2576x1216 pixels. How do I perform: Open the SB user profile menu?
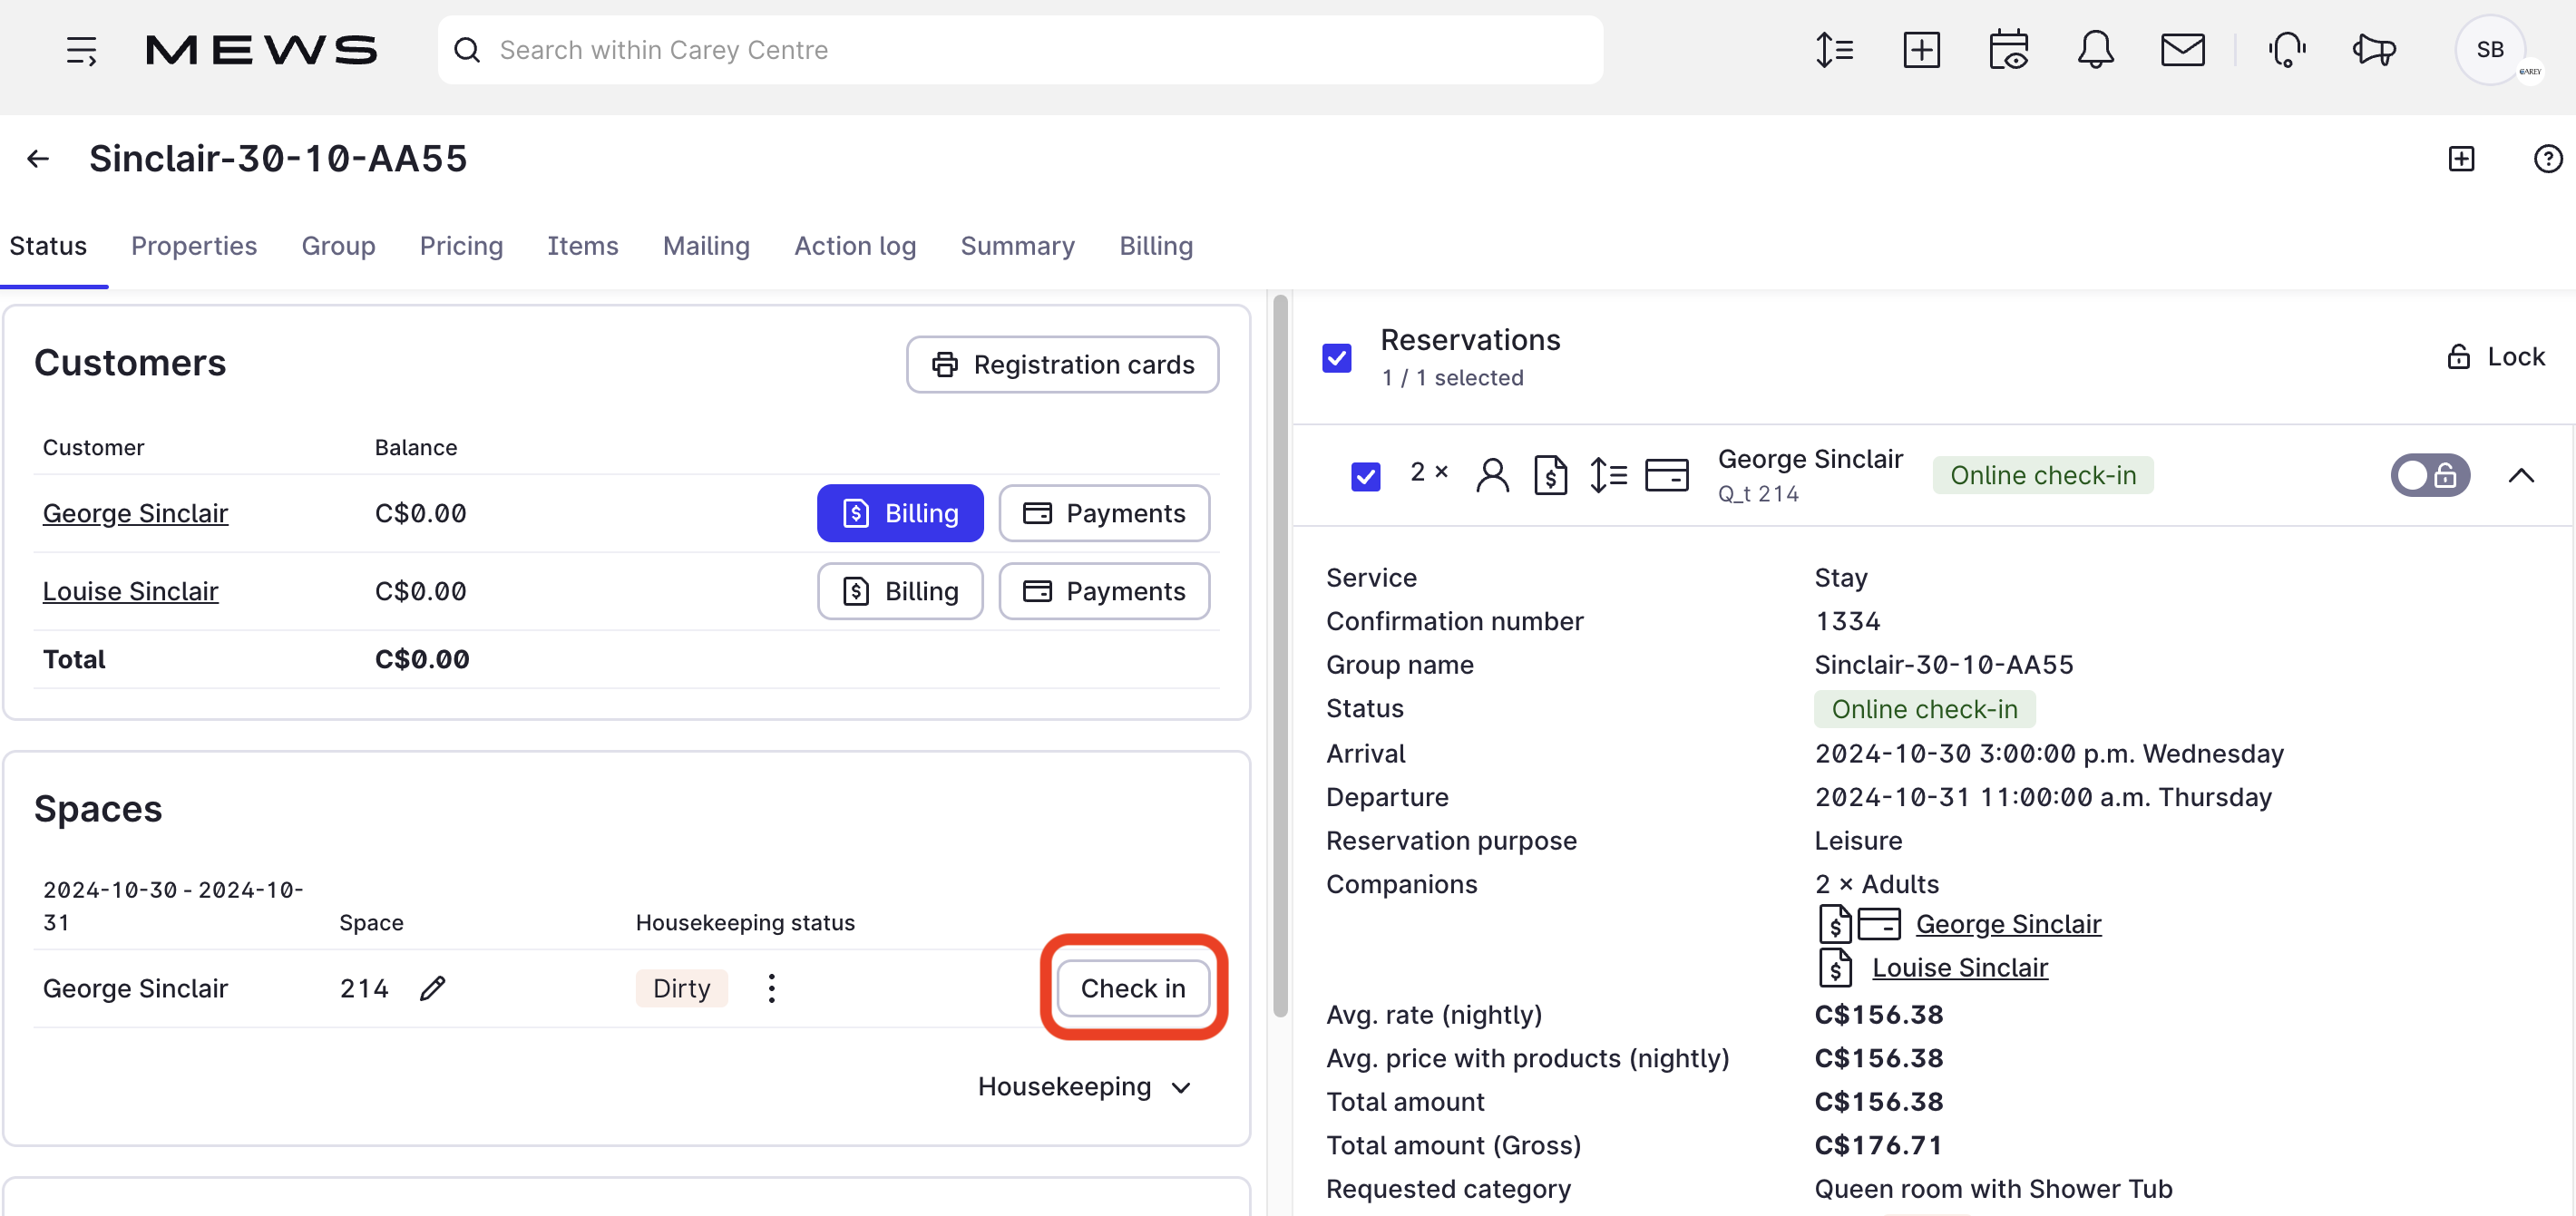pos(2490,50)
